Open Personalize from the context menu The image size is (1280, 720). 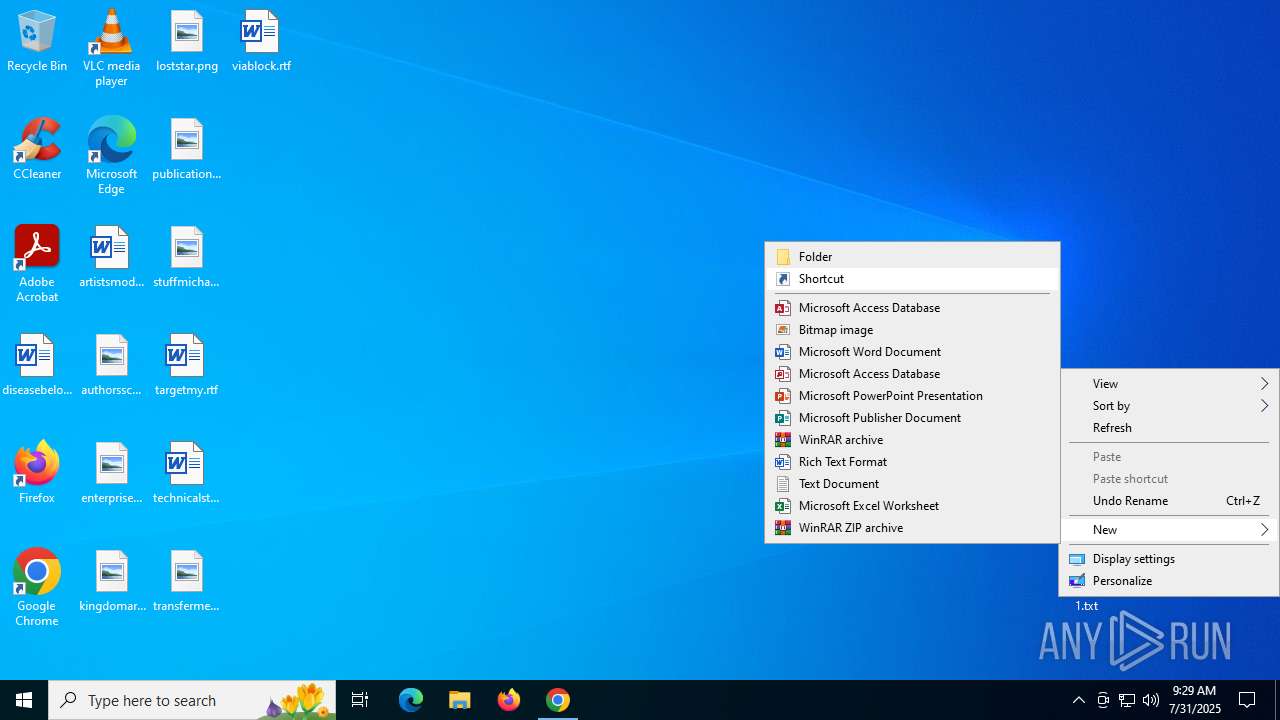[x=1169, y=581]
